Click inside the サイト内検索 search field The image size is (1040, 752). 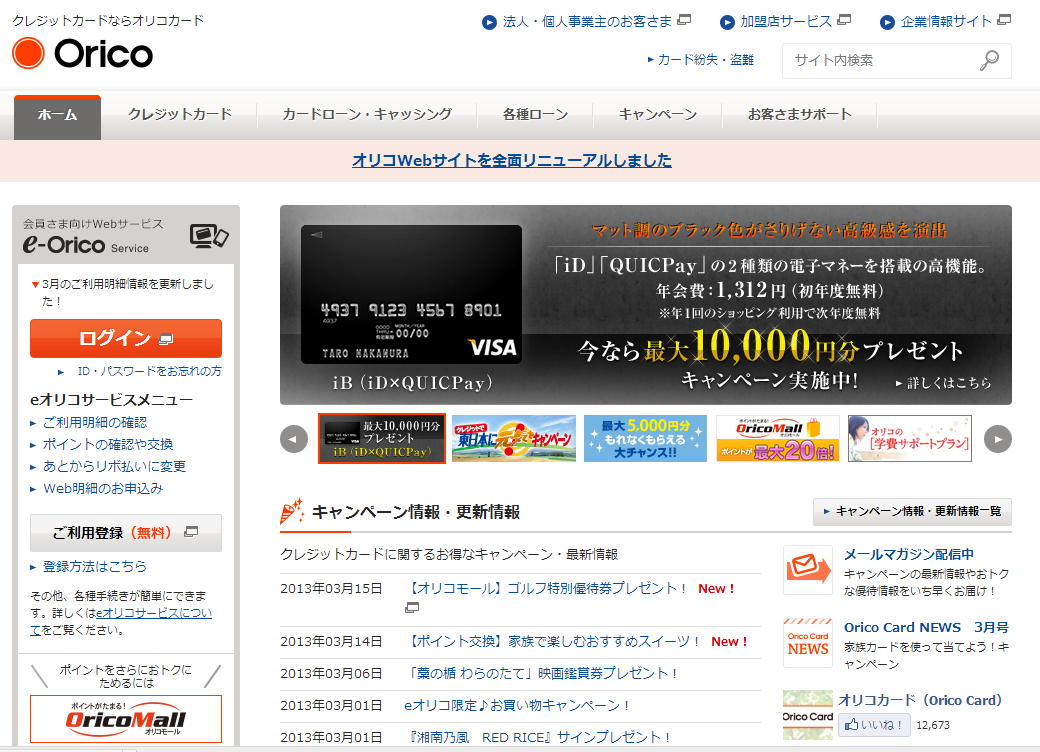pos(880,60)
